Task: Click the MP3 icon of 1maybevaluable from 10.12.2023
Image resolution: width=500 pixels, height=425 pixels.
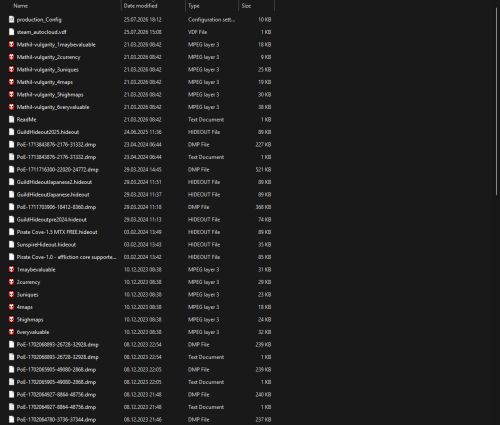Action: point(11,270)
